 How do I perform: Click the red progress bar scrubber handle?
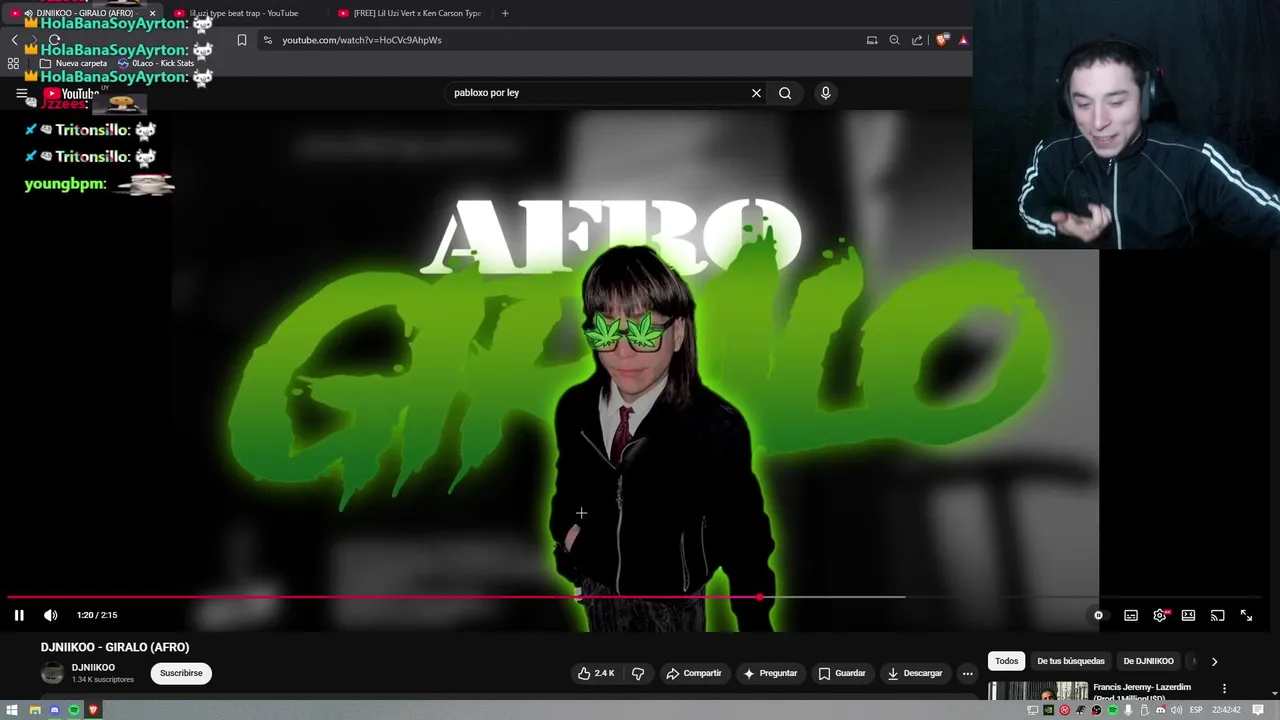click(x=759, y=597)
